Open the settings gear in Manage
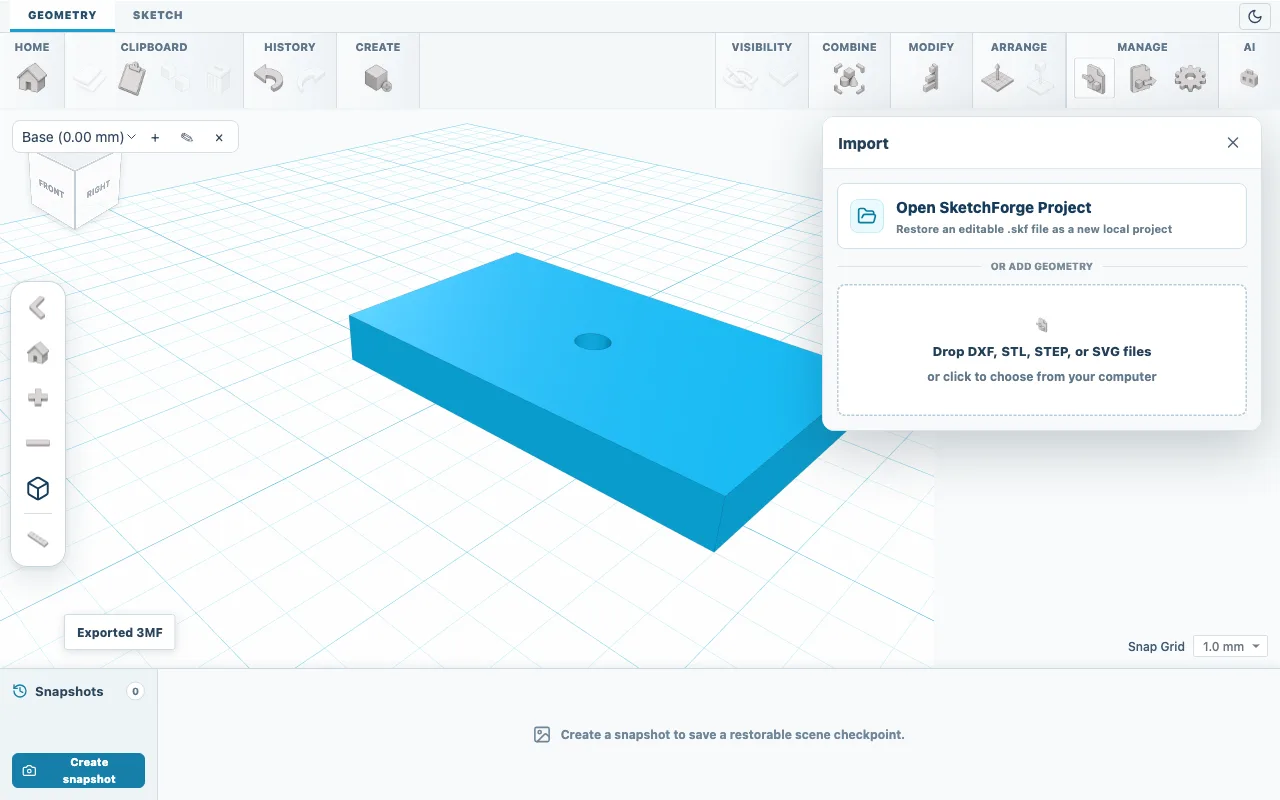 (x=1190, y=78)
